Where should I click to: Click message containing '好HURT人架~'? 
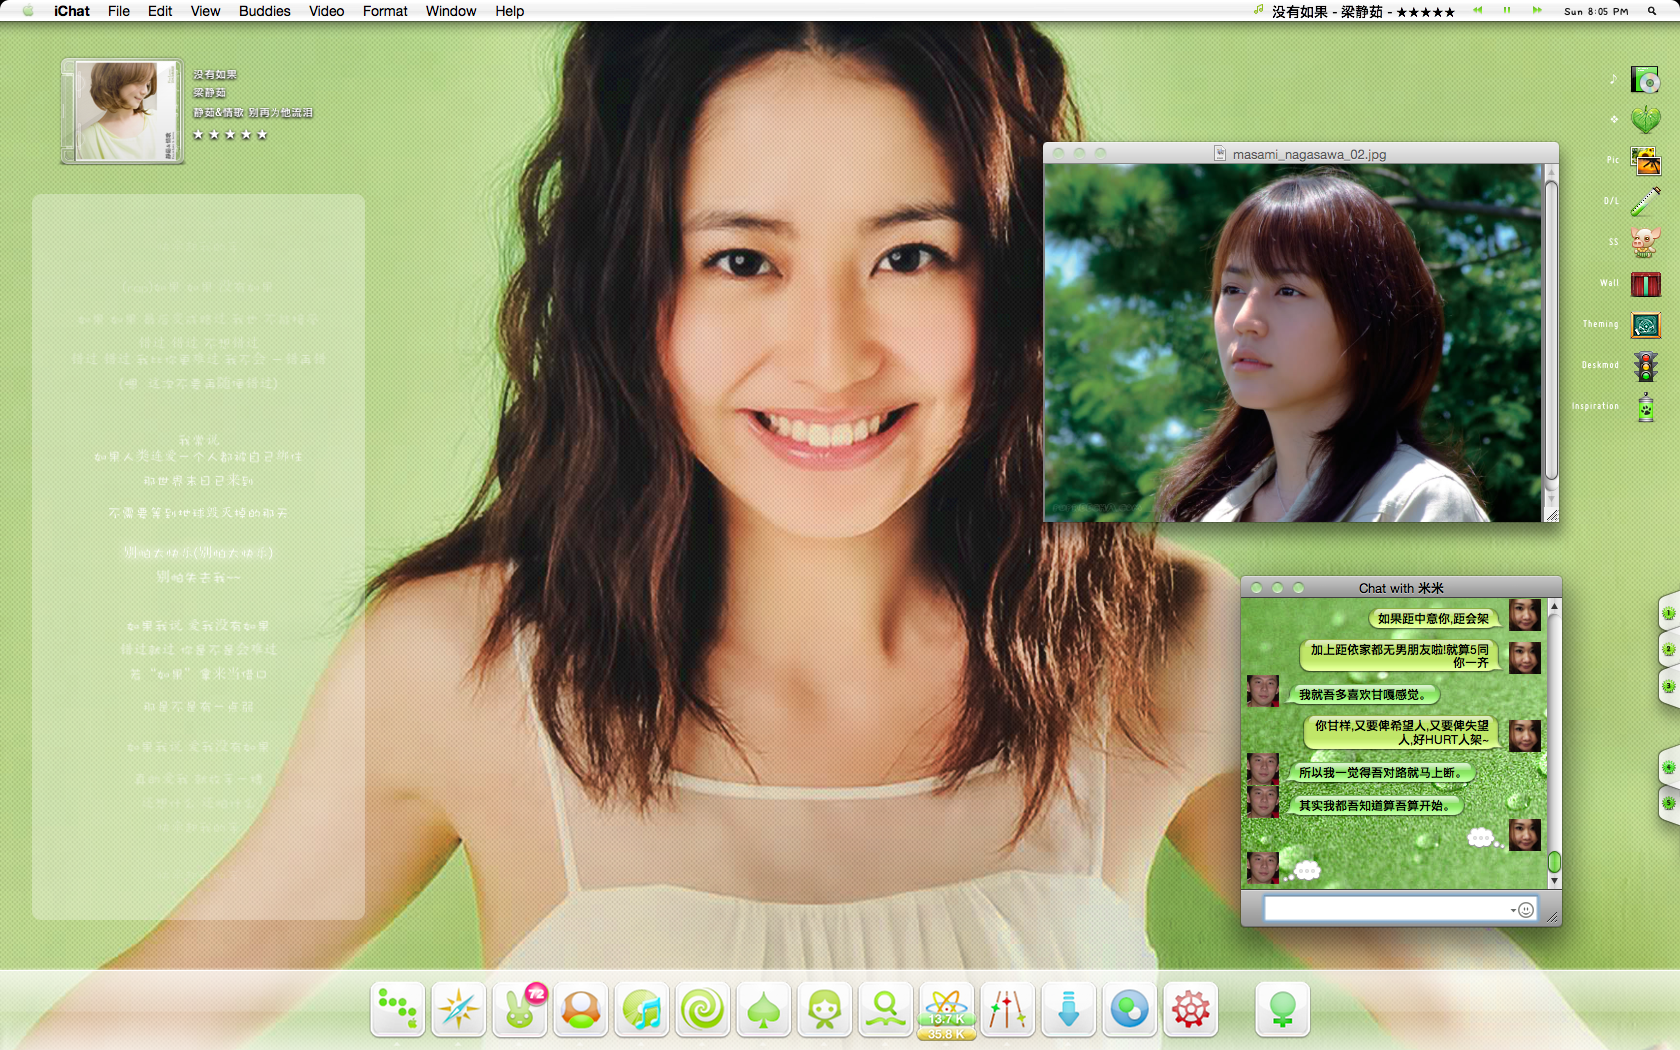point(1401,732)
